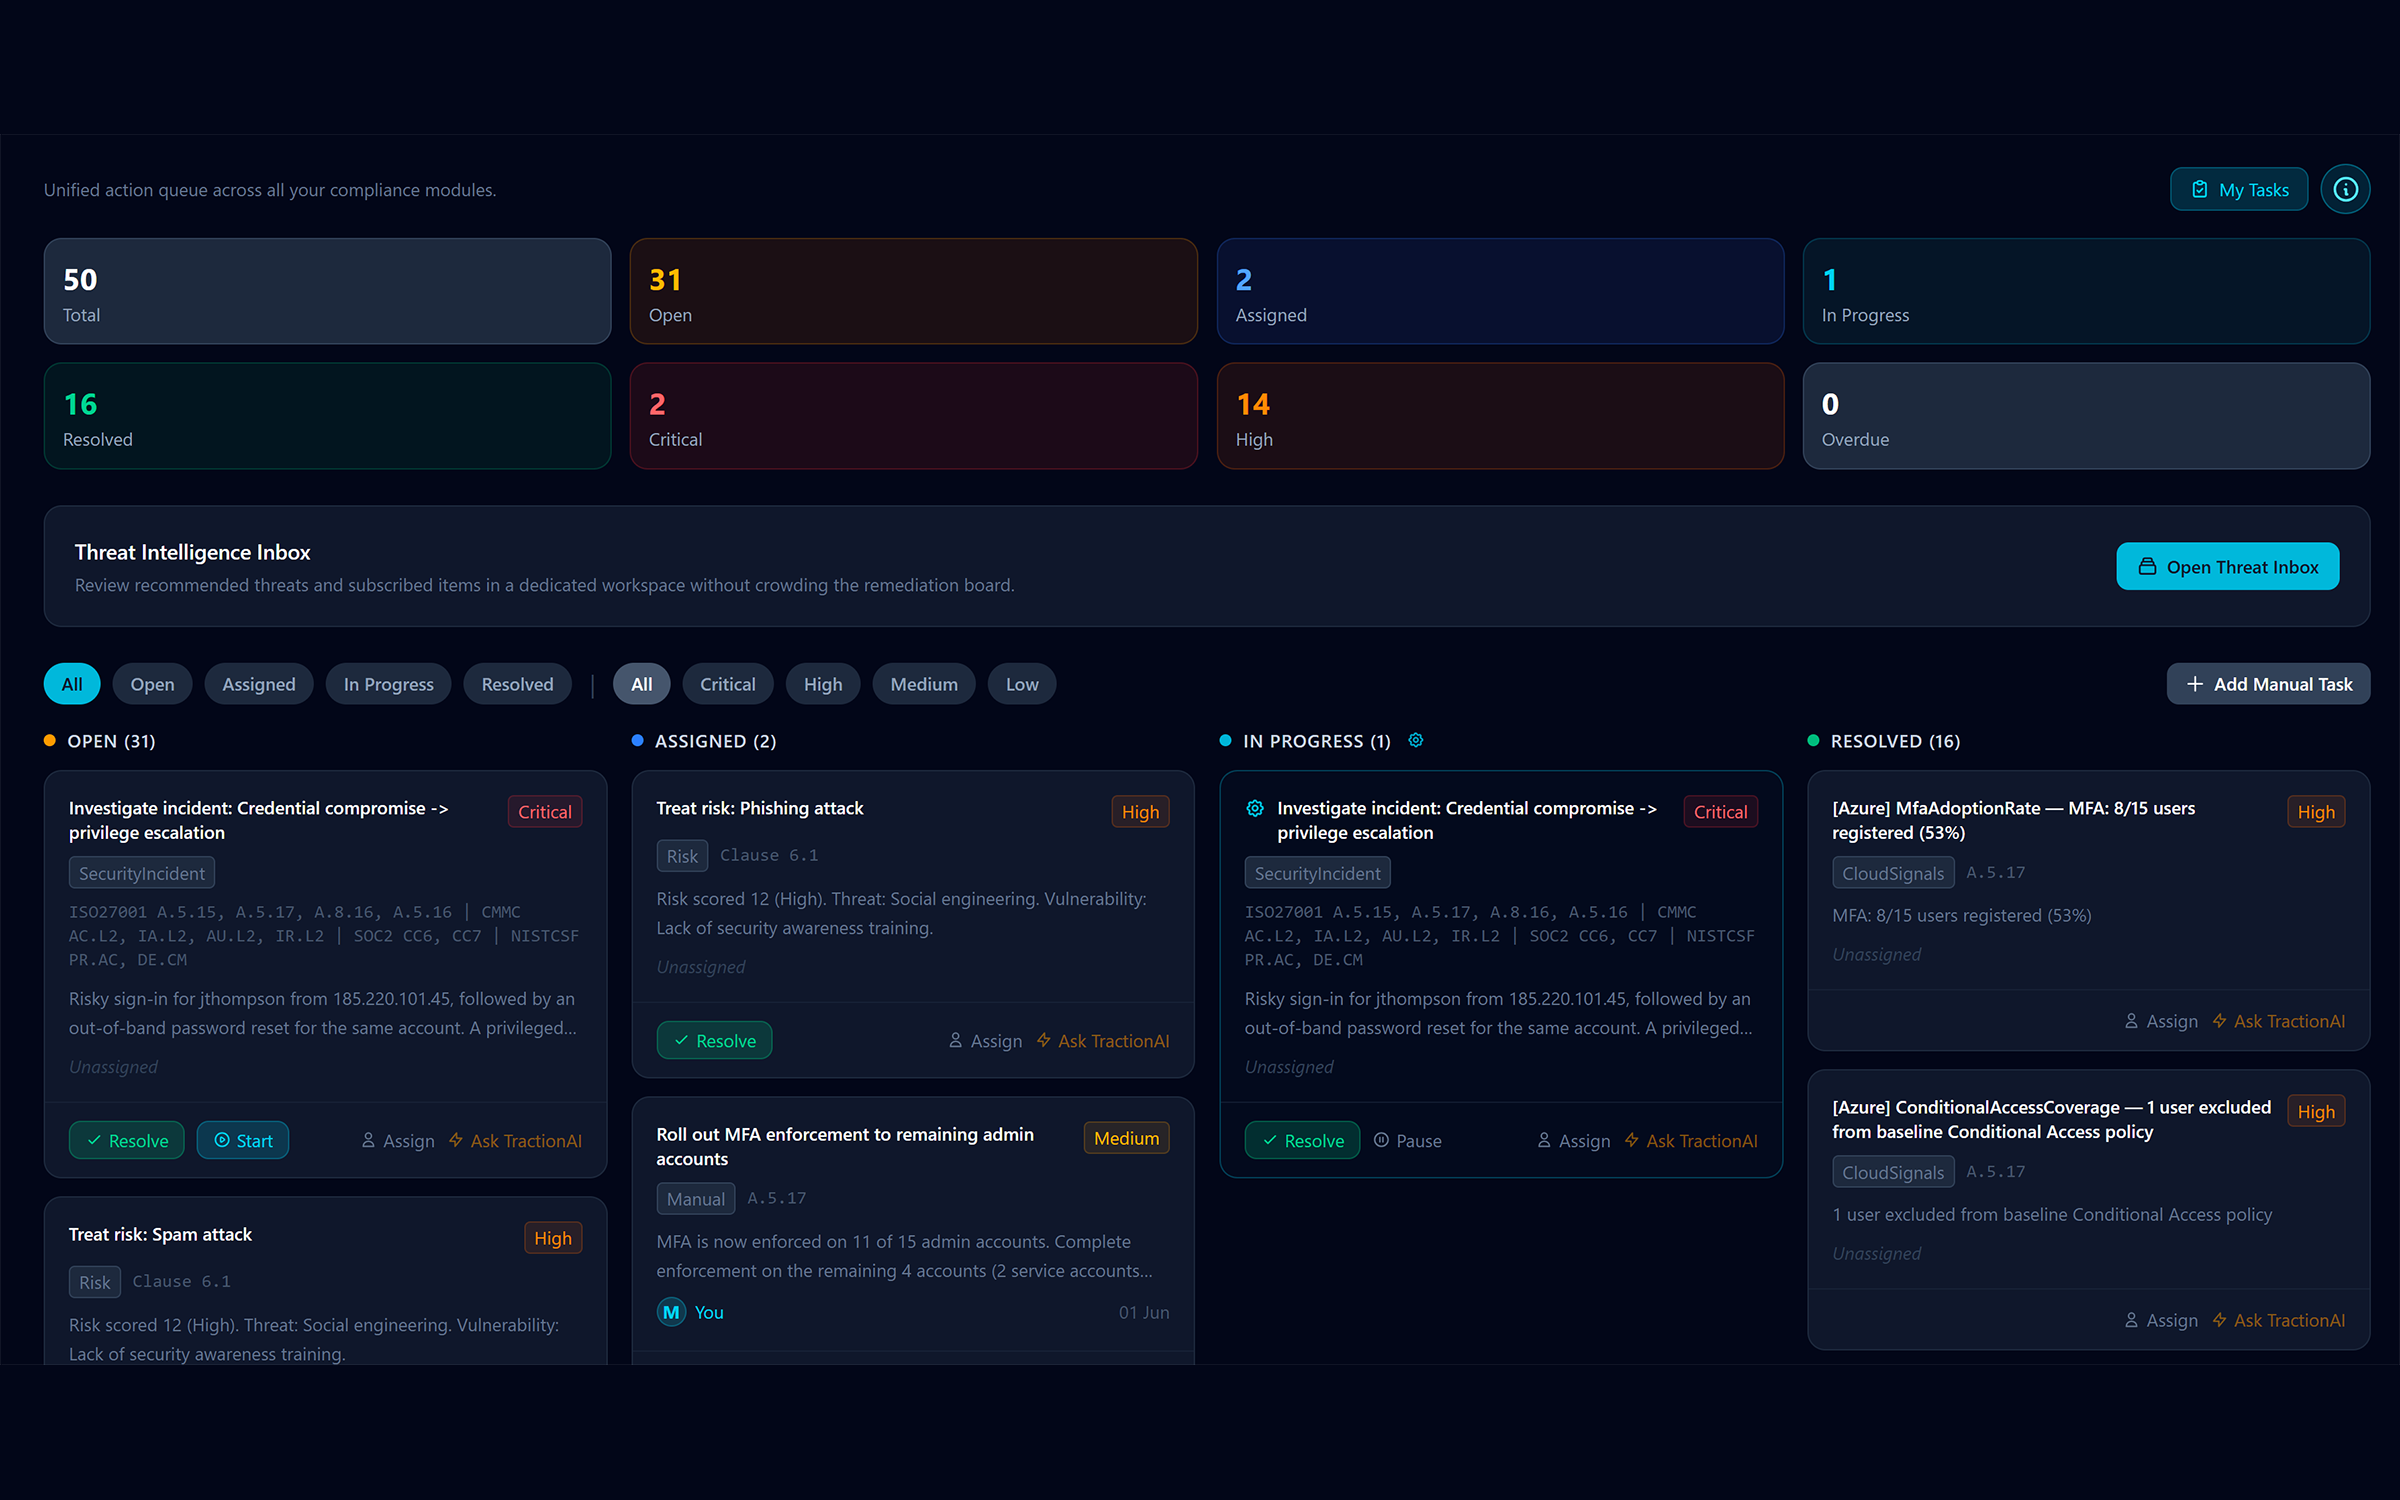Click the High badge on Spam attack card

pos(553,1238)
